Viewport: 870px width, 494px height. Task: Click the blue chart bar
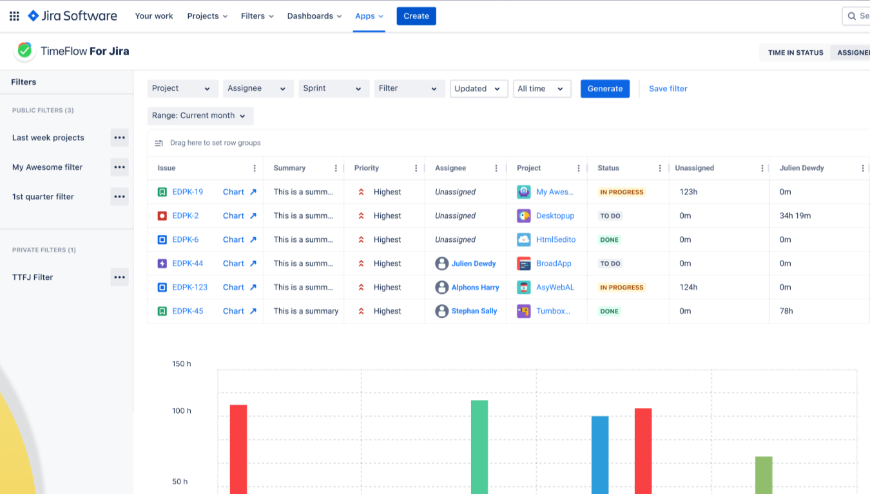[600, 455]
